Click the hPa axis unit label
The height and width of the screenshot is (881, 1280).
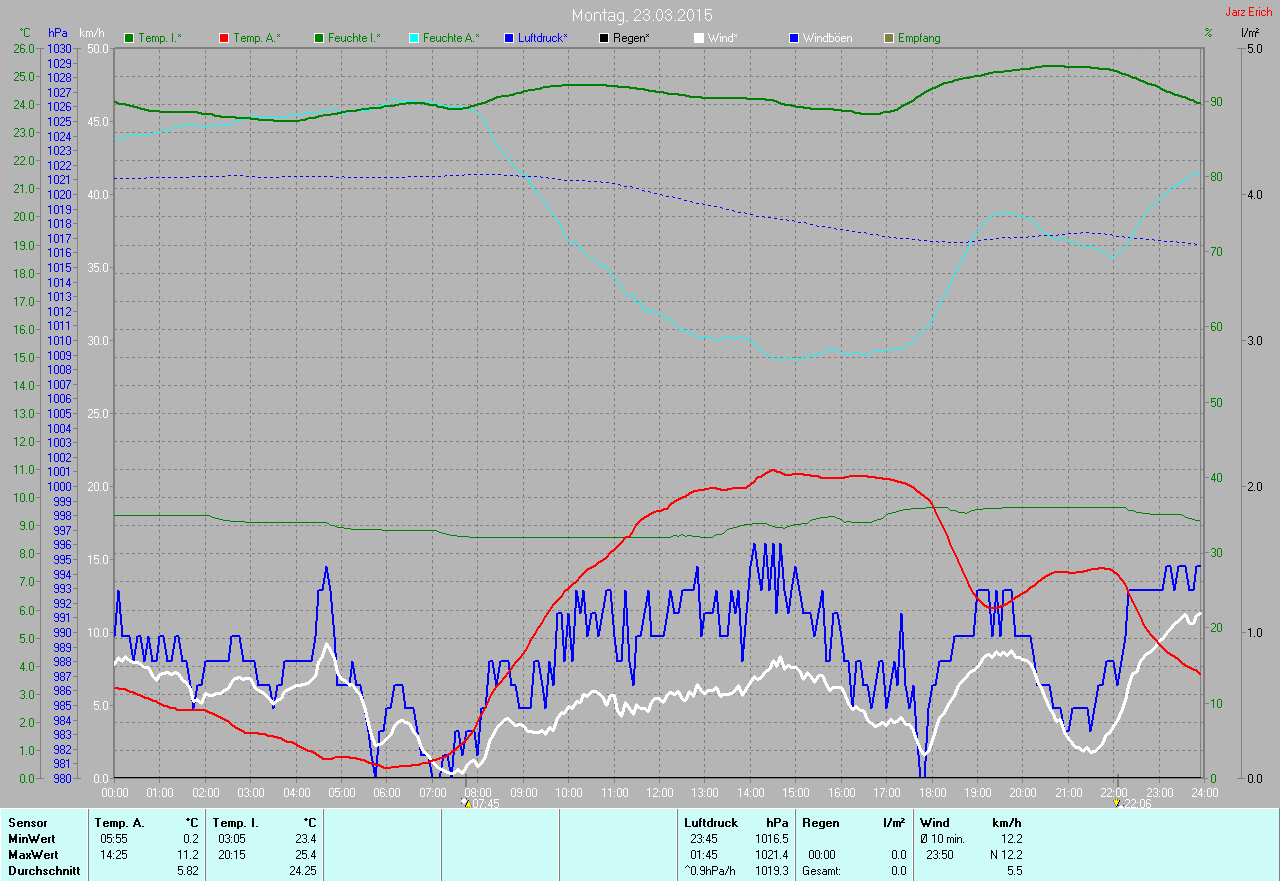click(58, 33)
